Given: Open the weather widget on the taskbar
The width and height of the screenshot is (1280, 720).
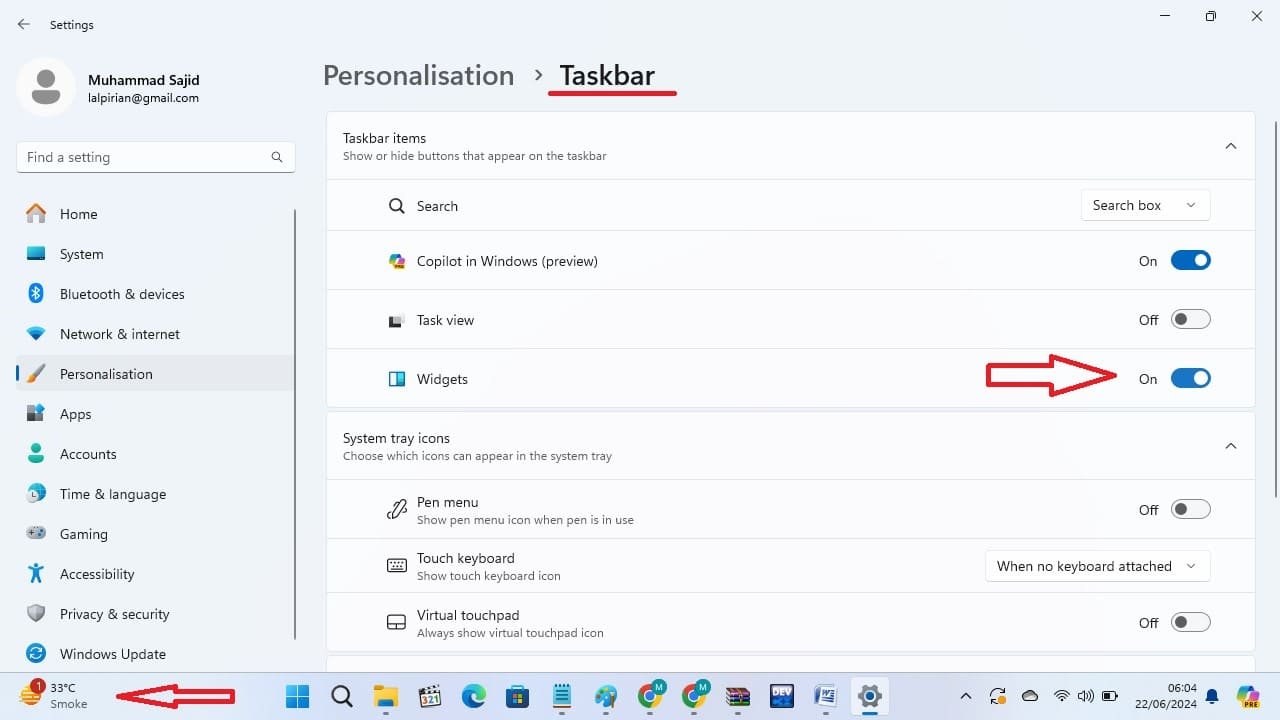Looking at the screenshot, I should coord(53,695).
